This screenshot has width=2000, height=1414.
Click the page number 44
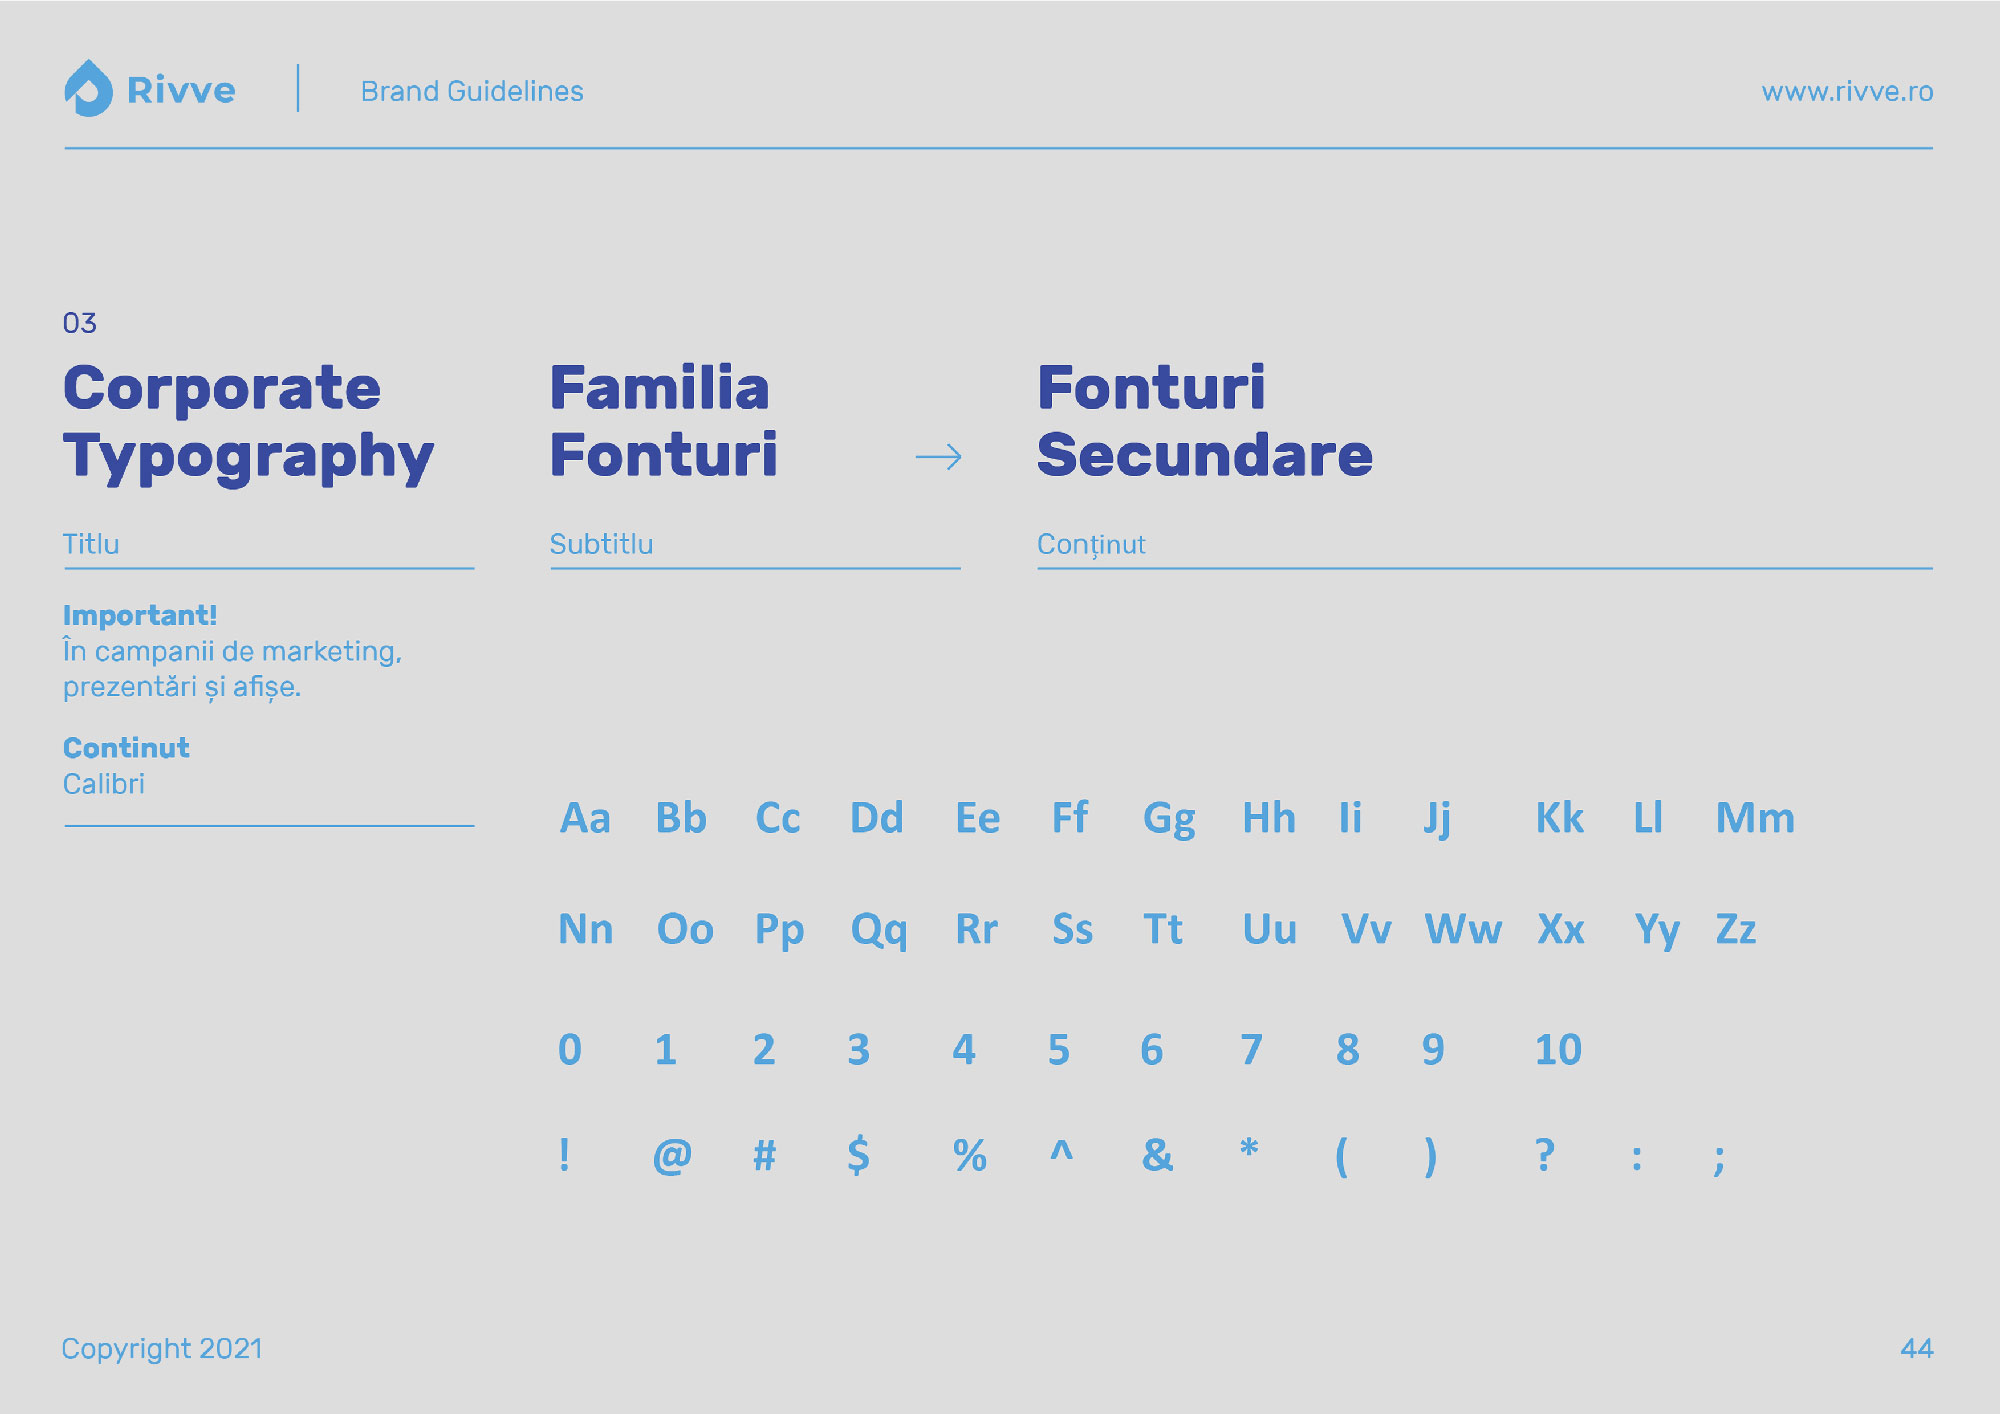[x=1917, y=1348]
